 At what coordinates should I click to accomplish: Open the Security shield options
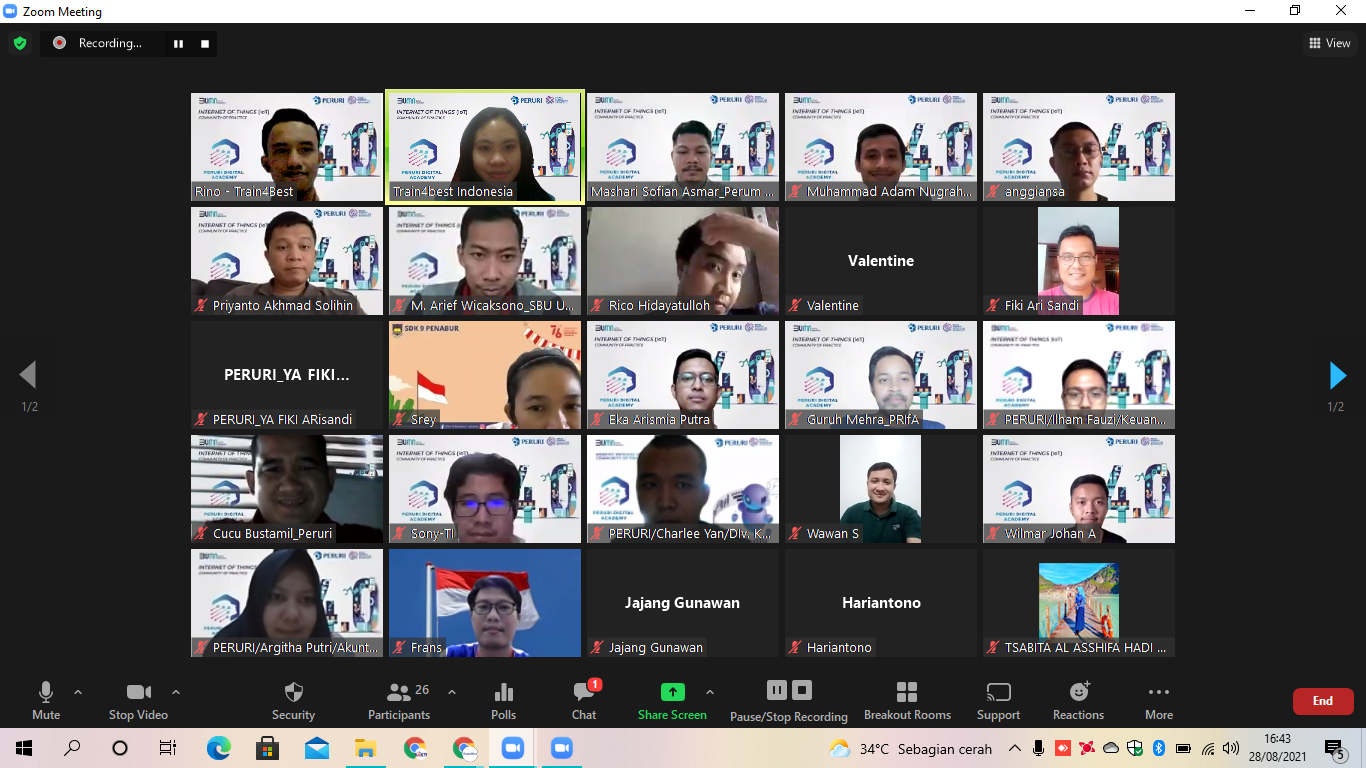pyautogui.click(x=293, y=700)
